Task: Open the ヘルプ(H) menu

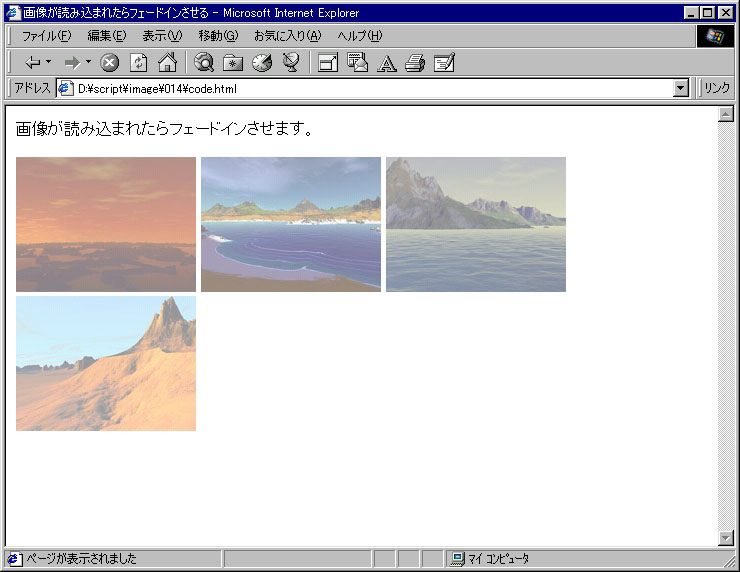Action: pos(360,36)
